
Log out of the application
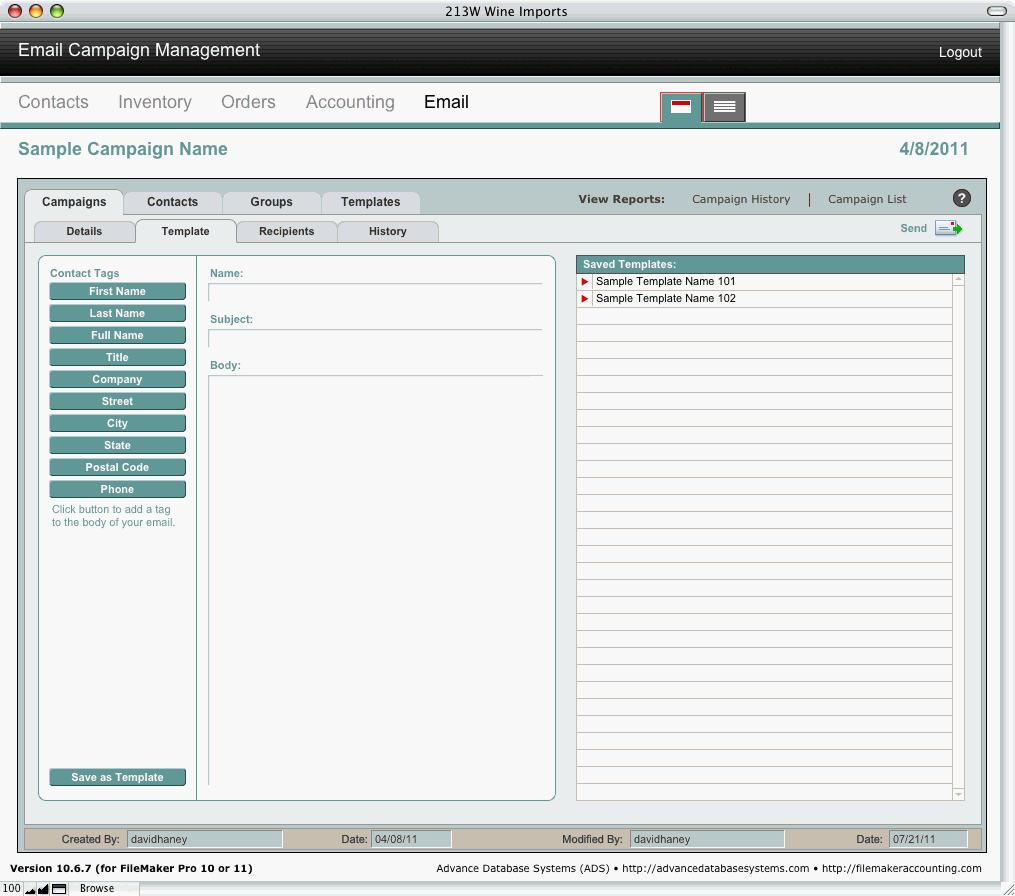coord(960,52)
